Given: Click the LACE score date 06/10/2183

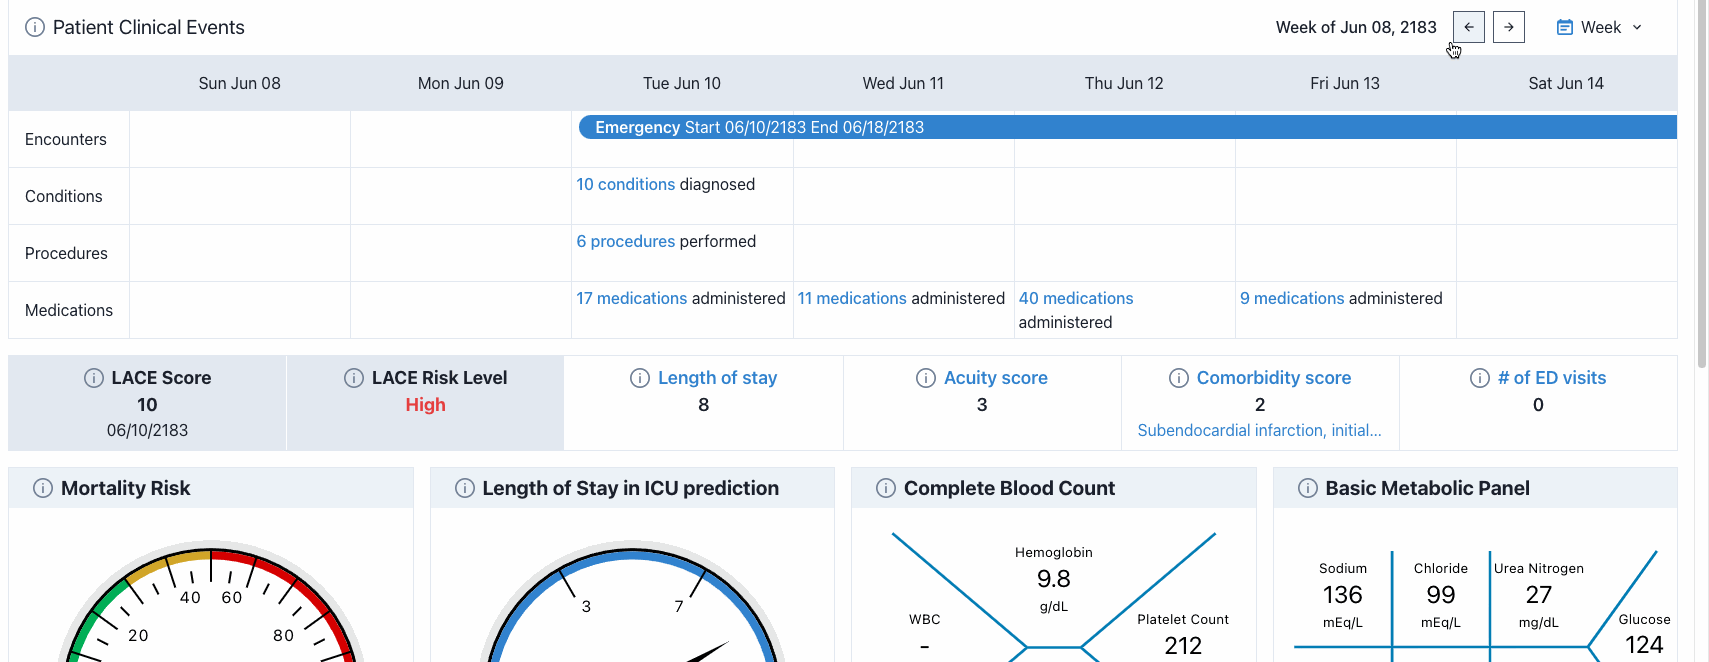Looking at the screenshot, I should coord(147,430).
